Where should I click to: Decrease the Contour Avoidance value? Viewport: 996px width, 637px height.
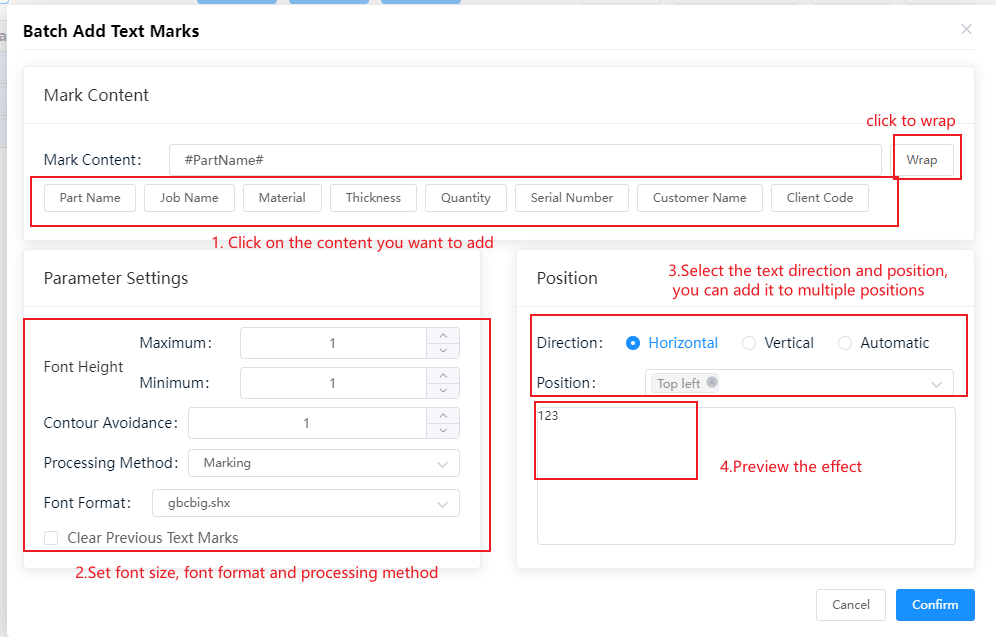tap(443, 431)
